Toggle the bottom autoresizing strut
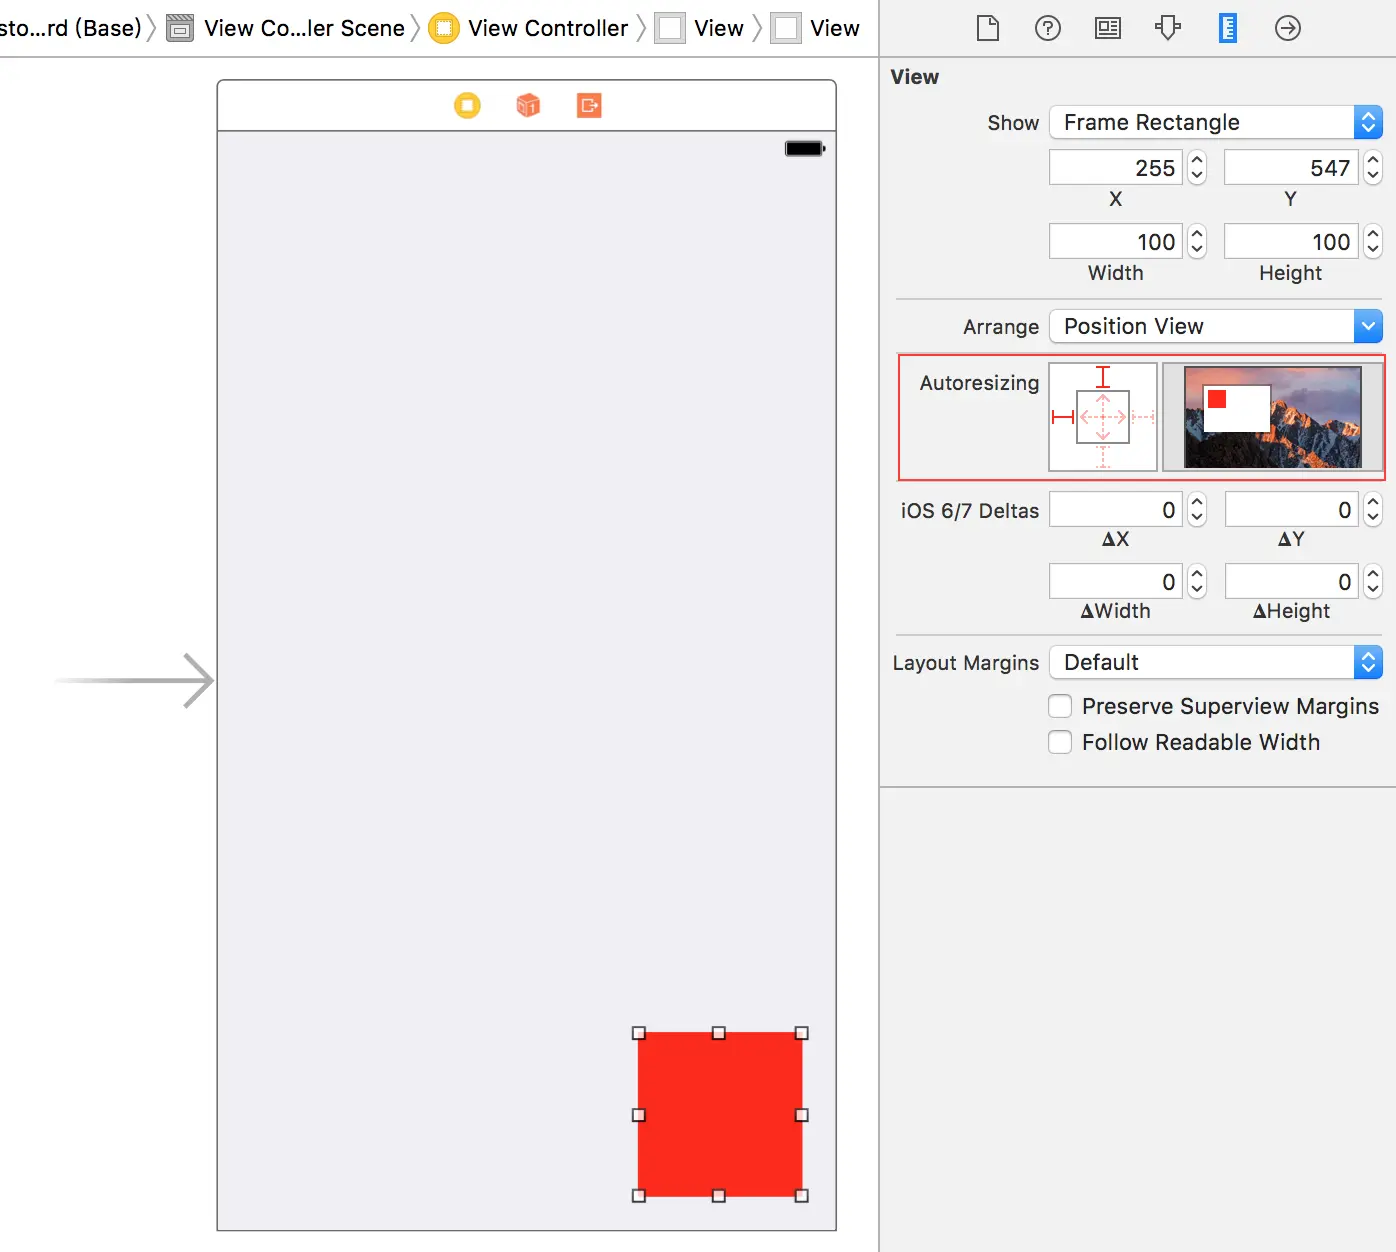The image size is (1396, 1252). coord(1103,457)
